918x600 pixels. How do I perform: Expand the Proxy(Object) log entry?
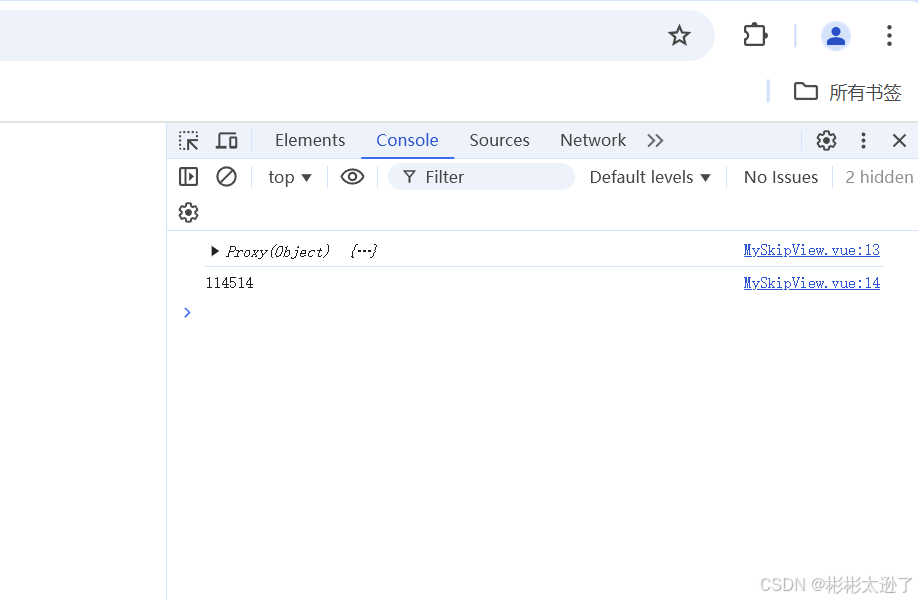click(214, 251)
